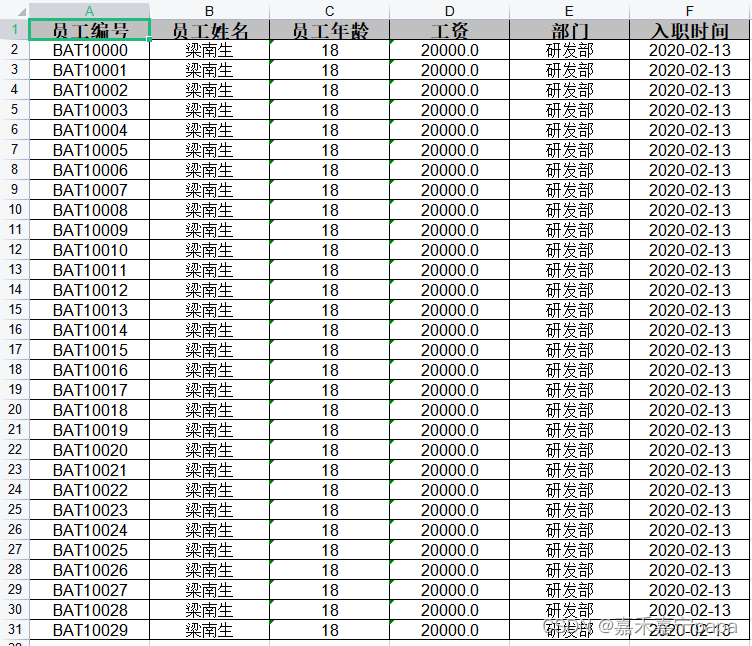Click cell BAT10015
752x646 pixels.
(90, 350)
